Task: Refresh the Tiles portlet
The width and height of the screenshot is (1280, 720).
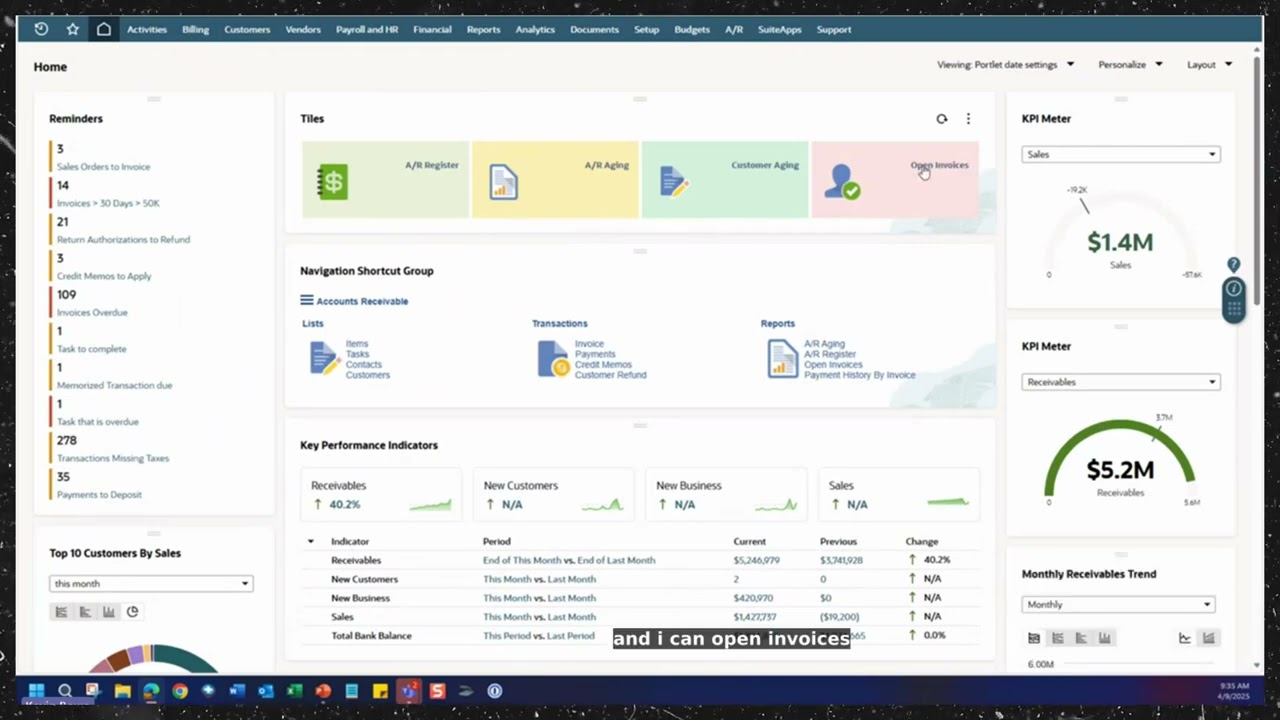Action: (941, 119)
